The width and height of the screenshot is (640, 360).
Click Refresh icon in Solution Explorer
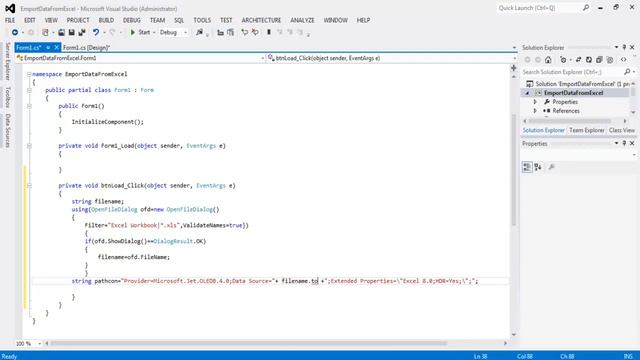click(x=589, y=60)
